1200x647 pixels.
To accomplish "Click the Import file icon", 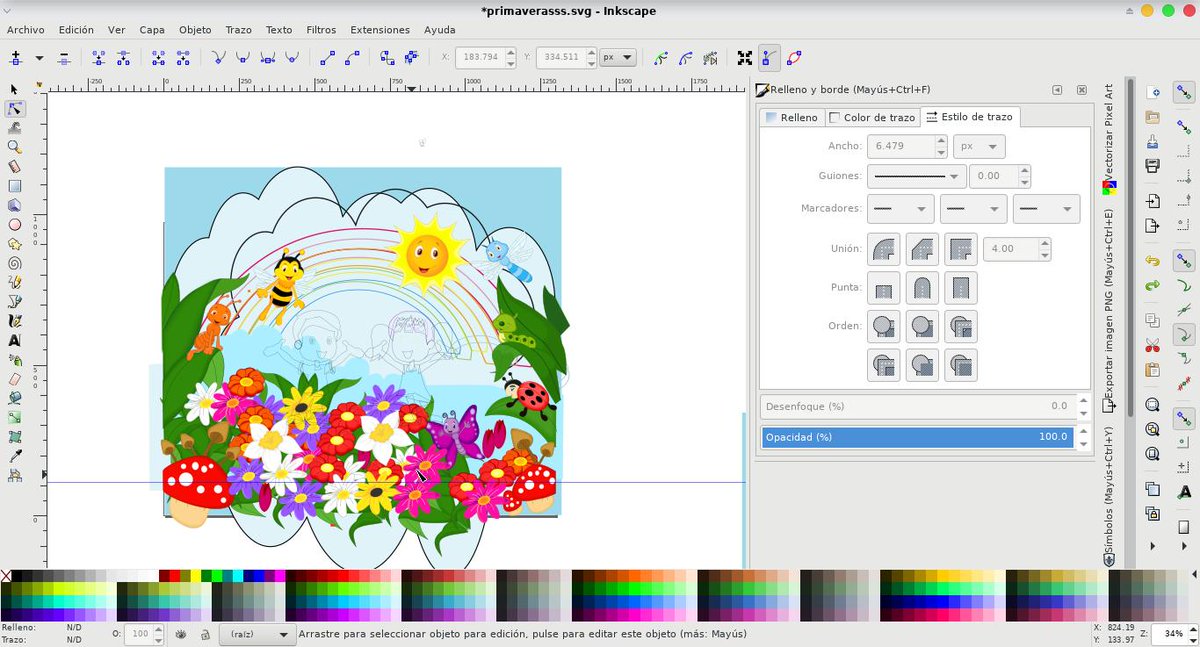I will tap(1152, 200).
